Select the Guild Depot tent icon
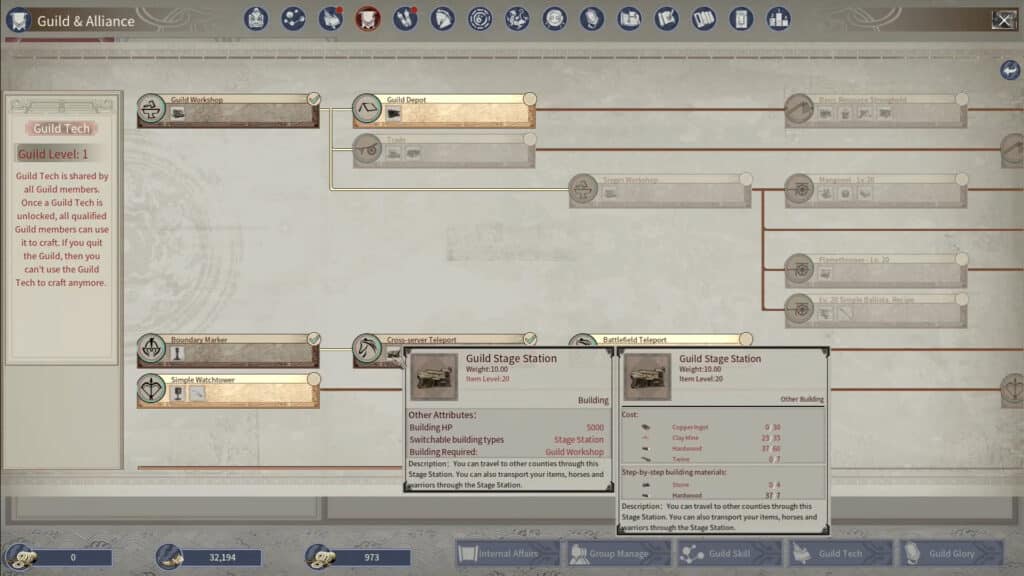This screenshot has width=1024, height=576. (x=367, y=108)
